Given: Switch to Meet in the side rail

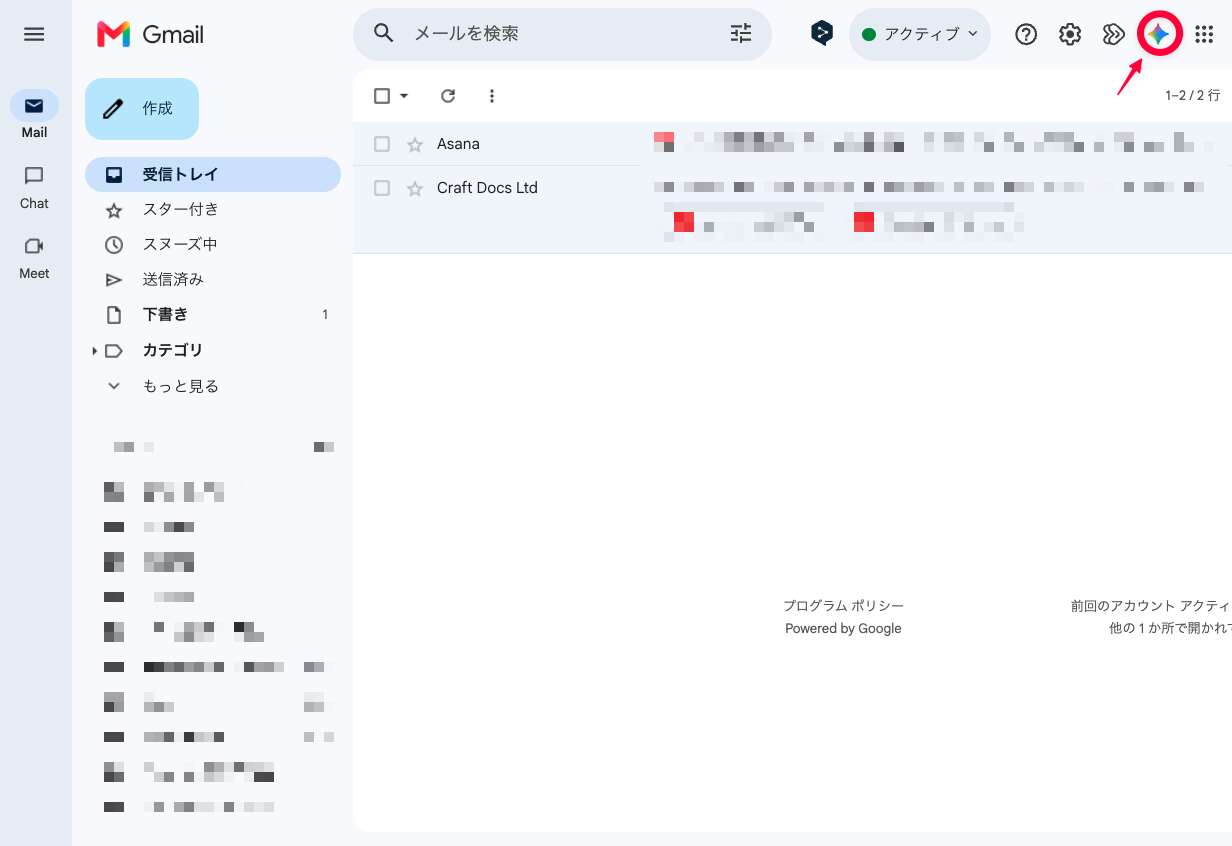Looking at the screenshot, I should coord(34,258).
